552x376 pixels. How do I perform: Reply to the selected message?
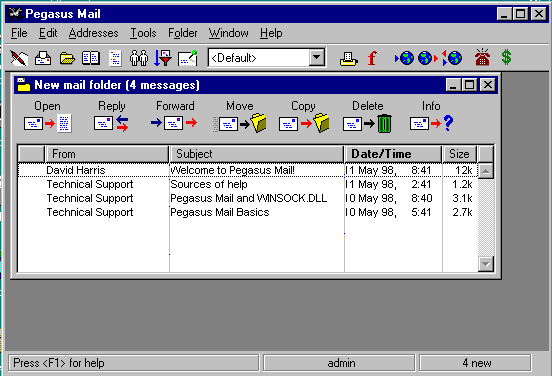(112, 116)
